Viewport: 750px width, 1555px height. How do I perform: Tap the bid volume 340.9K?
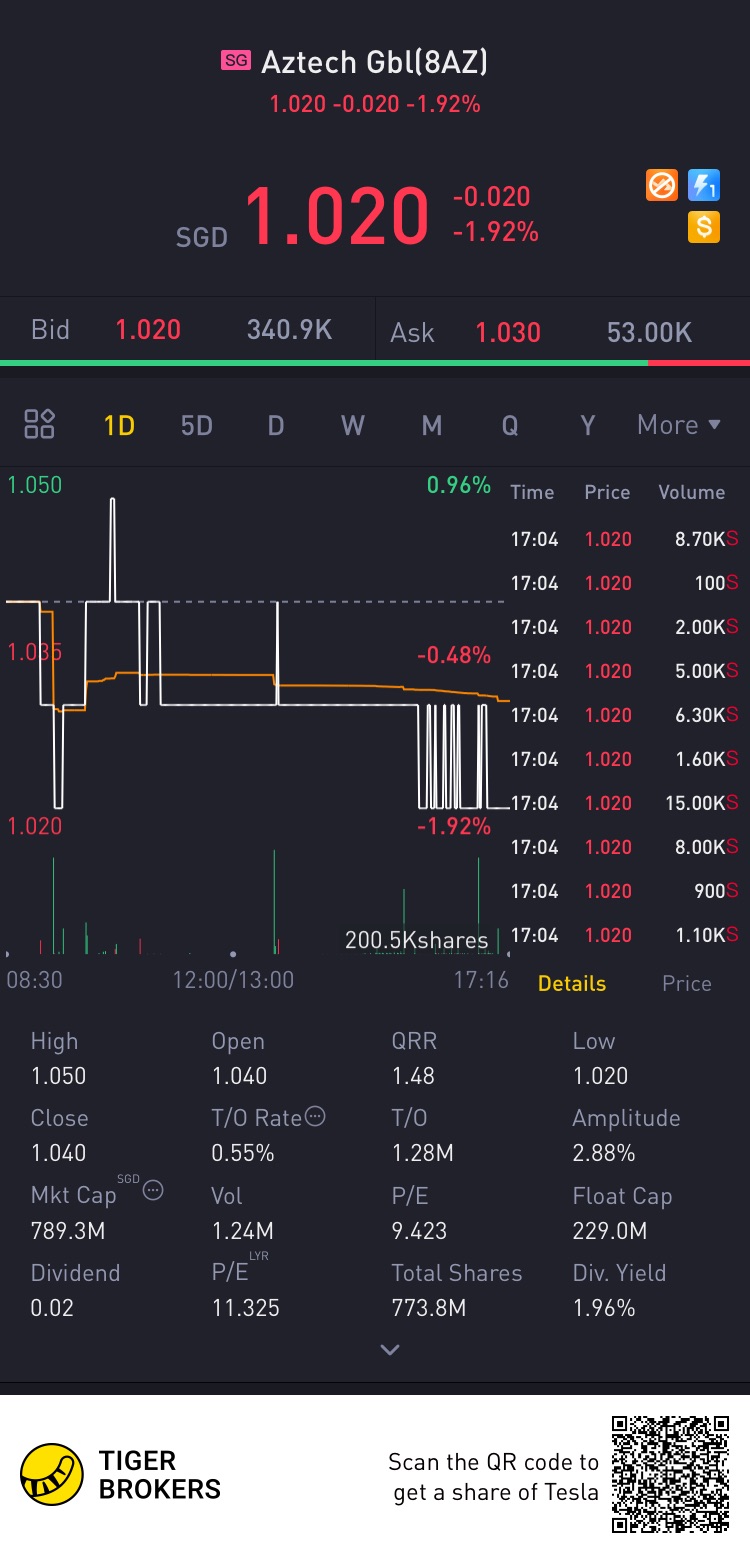(290, 330)
